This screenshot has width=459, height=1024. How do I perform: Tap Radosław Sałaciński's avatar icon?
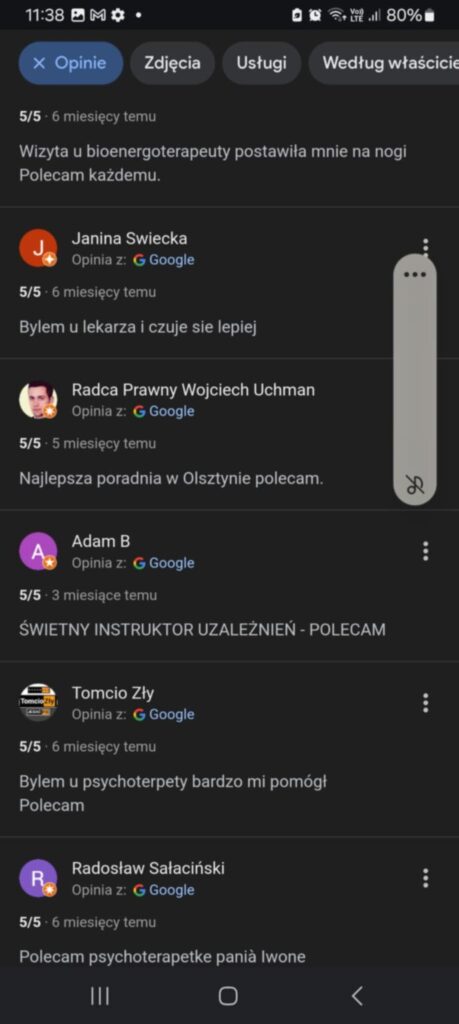click(x=38, y=878)
